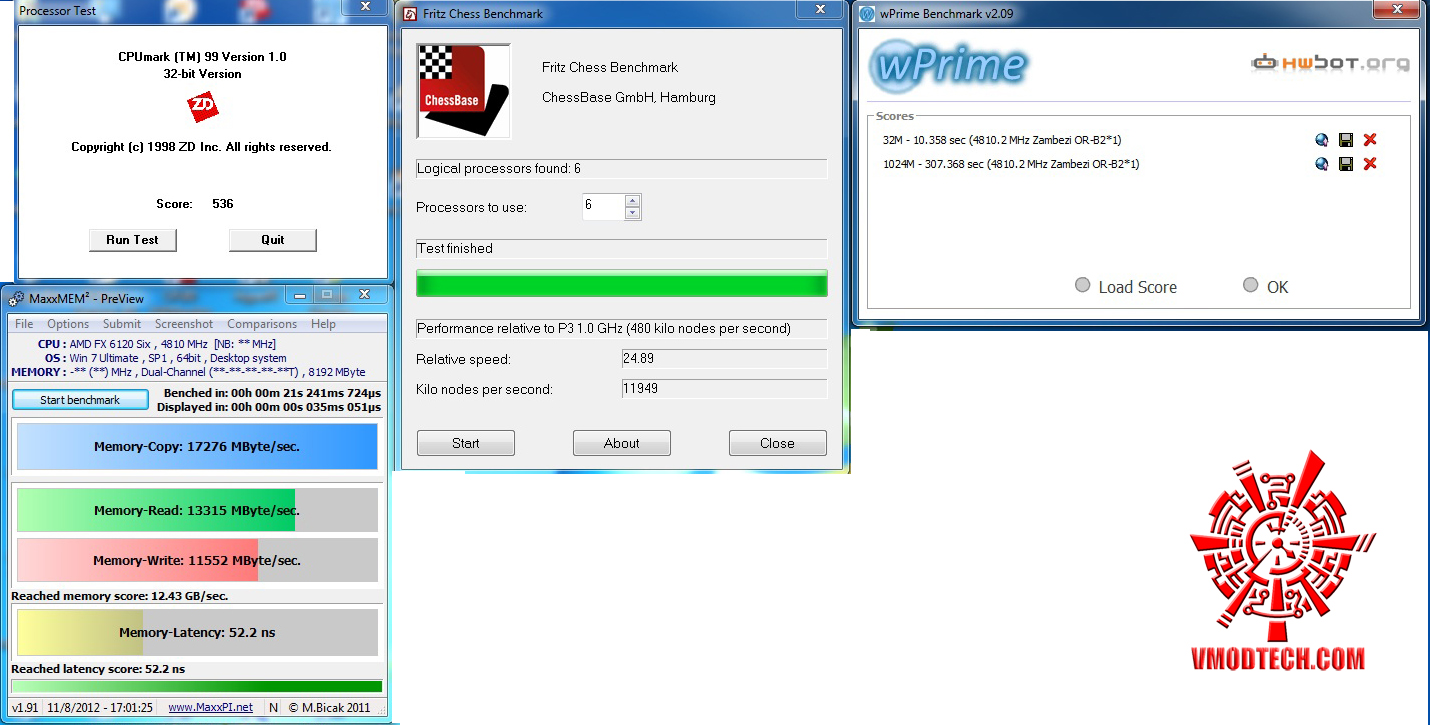Image resolution: width=1430 pixels, height=725 pixels.
Task: Click the 'MEMORY' Dual-Channel info line
Action: coord(188,372)
